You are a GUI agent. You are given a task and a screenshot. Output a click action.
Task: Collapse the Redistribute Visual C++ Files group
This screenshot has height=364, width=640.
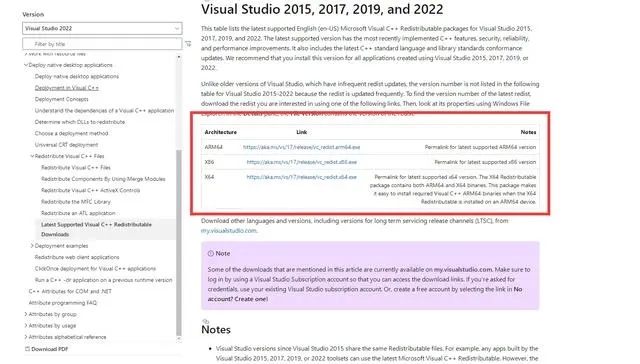pos(32,156)
